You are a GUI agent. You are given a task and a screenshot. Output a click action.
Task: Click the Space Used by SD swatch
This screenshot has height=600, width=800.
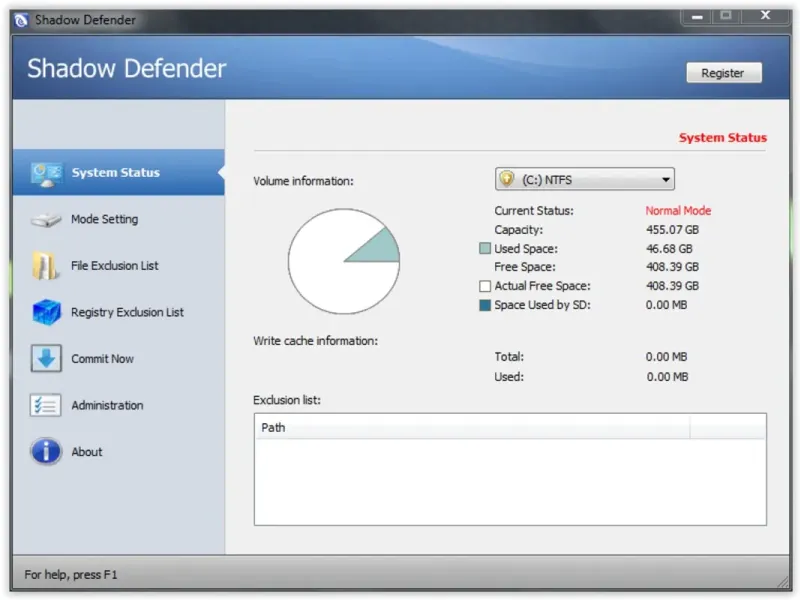coord(485,305)
